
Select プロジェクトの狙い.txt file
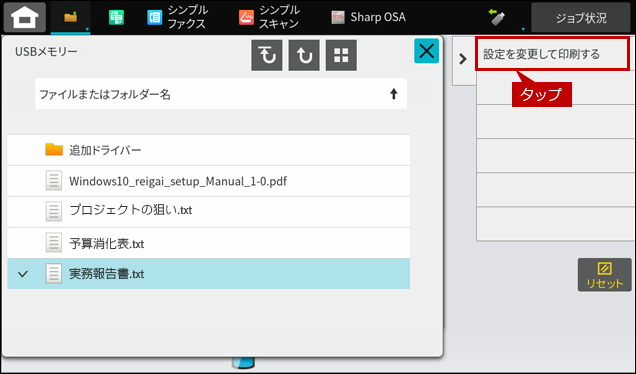pos(208,212)
